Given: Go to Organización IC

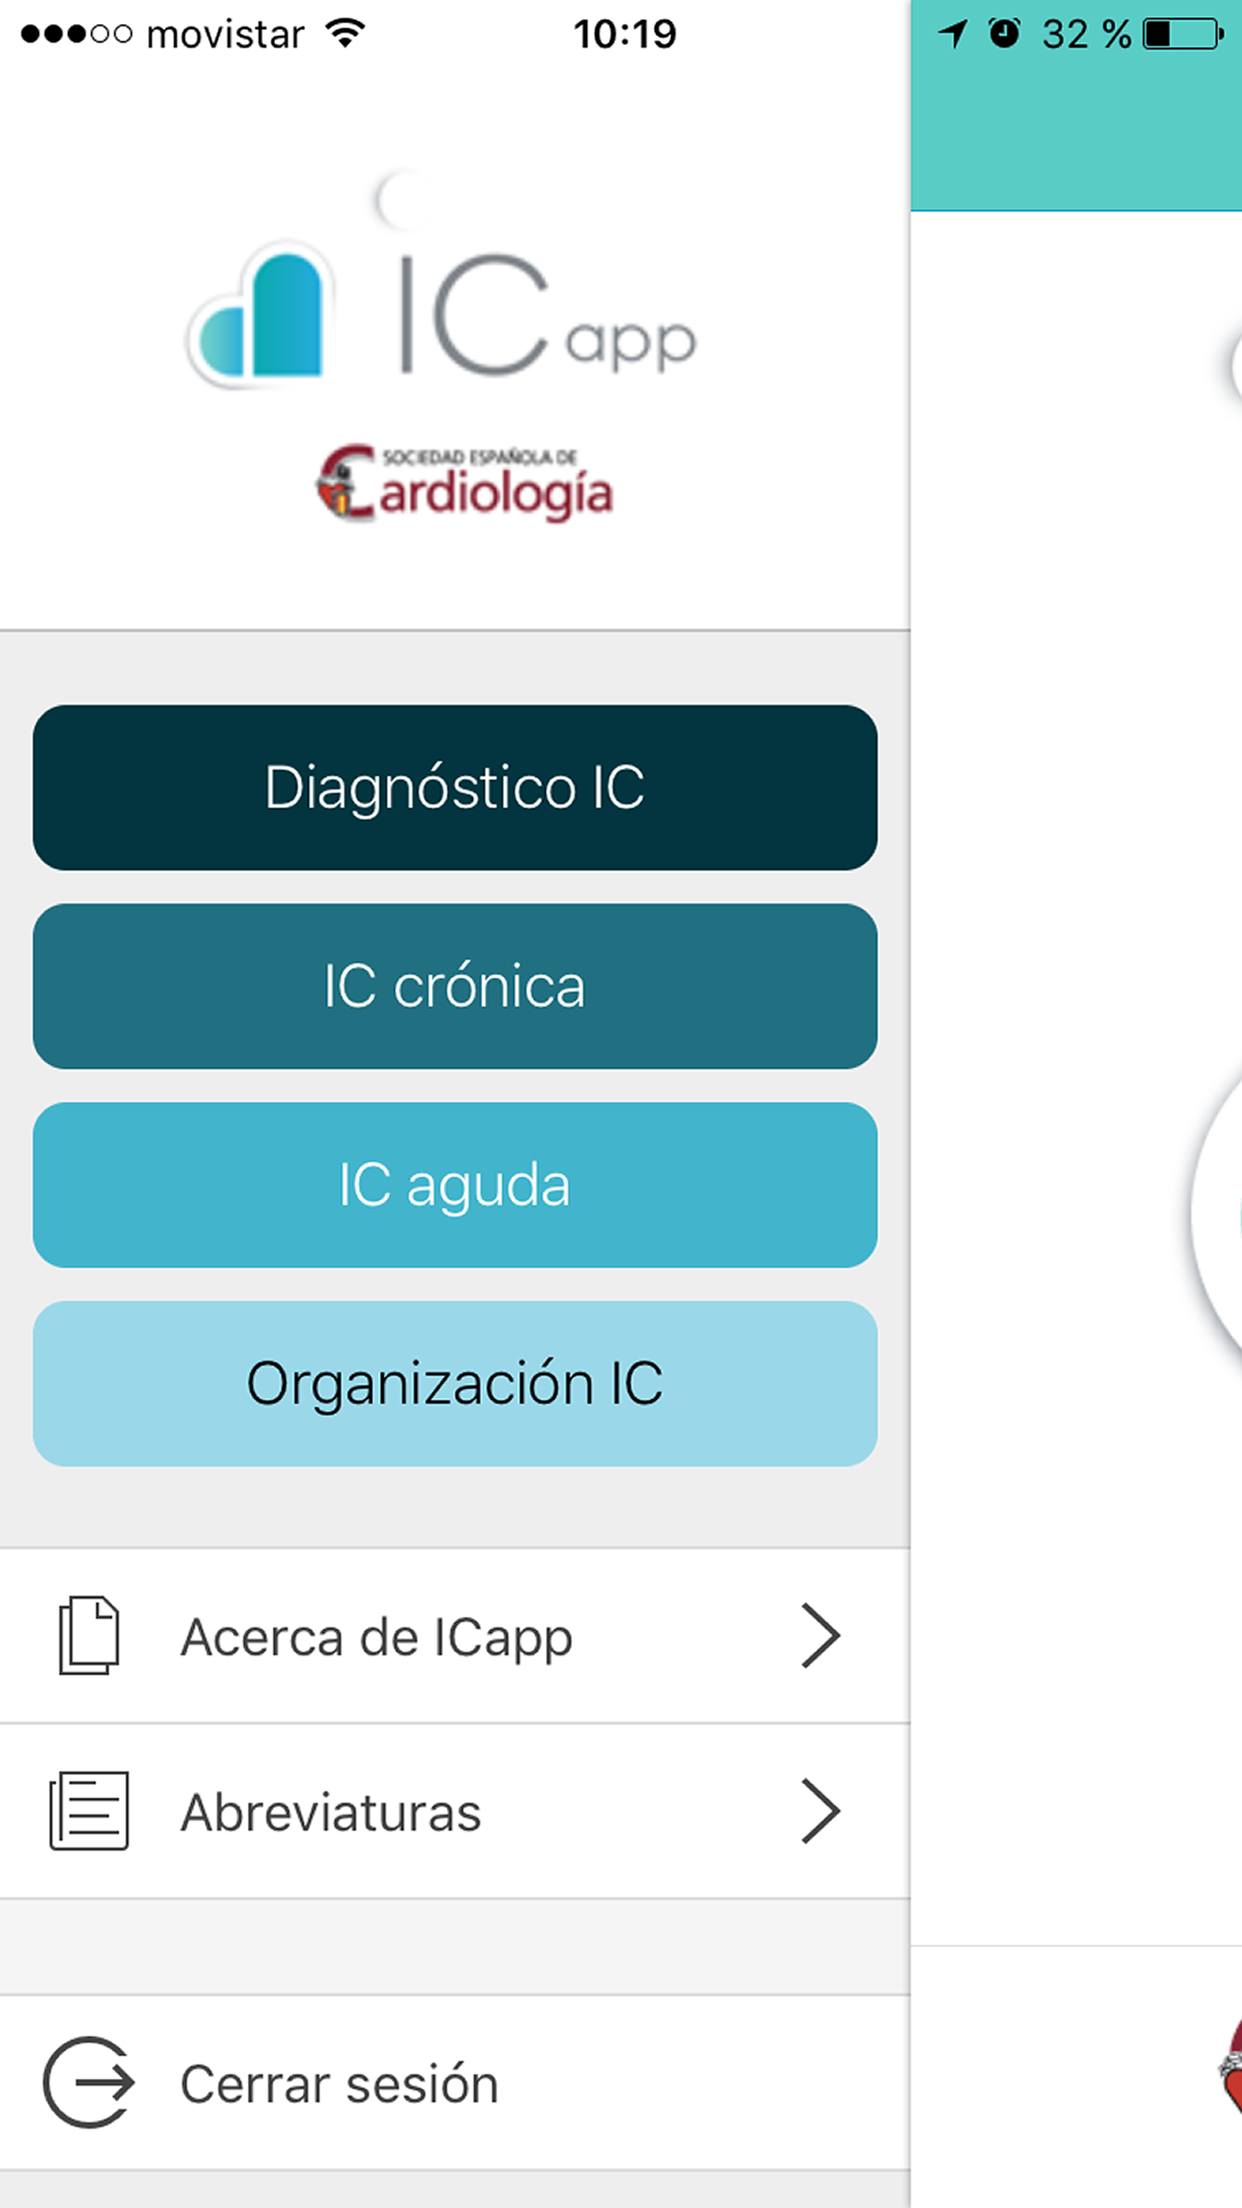Looking at the screenshot, I should click(x=455, y=1384).
